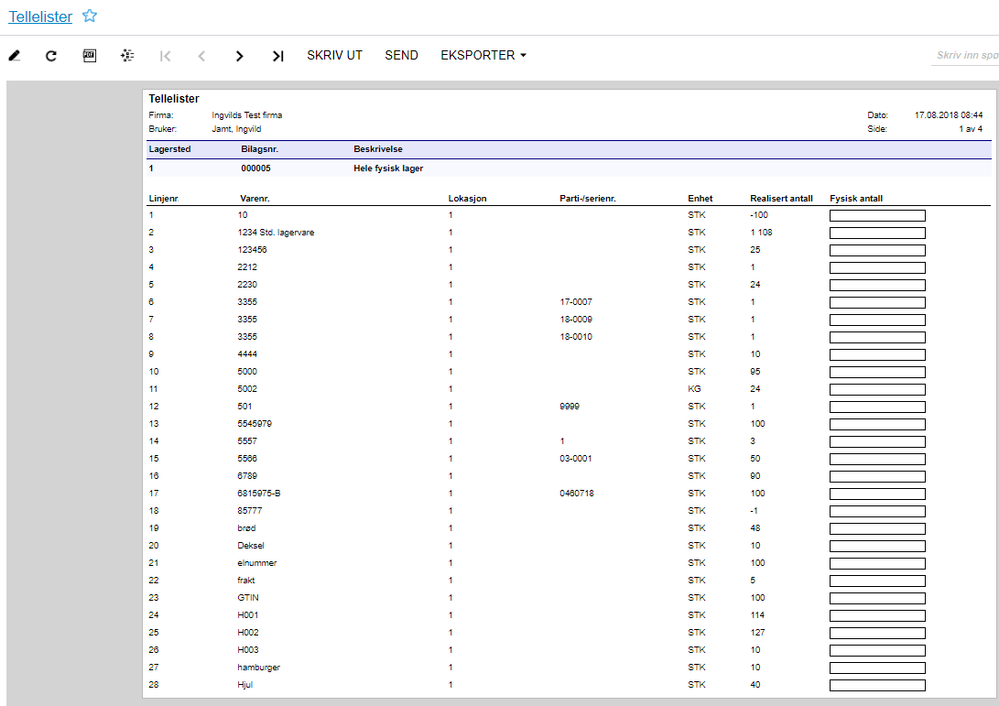Click the 'KG' unit in row 11
The height and width of the screenshot is (706, 999).
(x=694, y=389)
